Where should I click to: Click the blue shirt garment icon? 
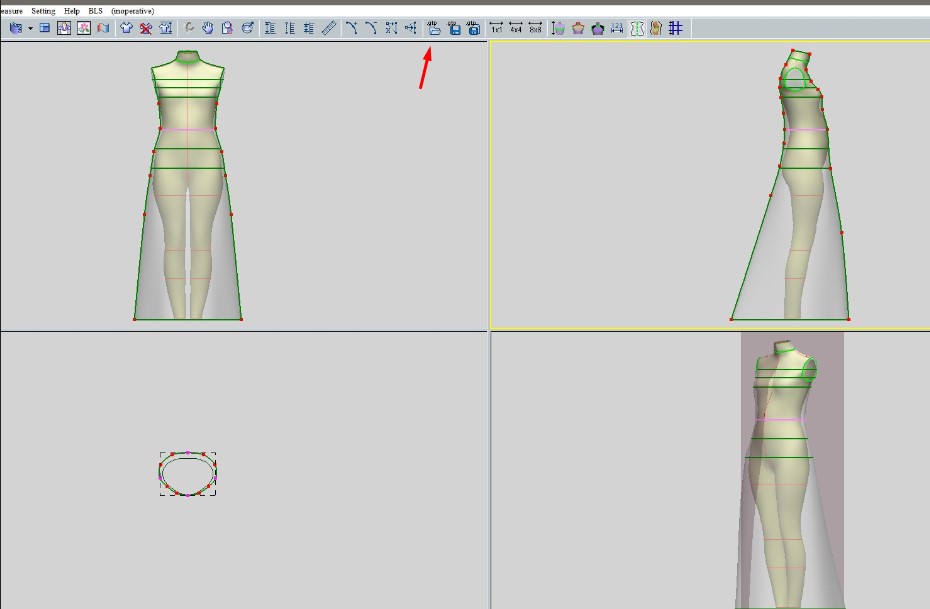127,29
